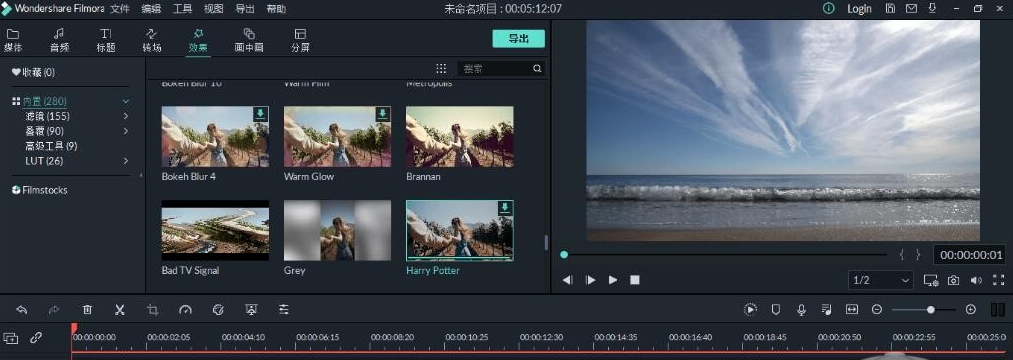The width and height of the screenshot is (1013, 360).
Task: Click the green screen person icon
Action: tap(251, 310)
